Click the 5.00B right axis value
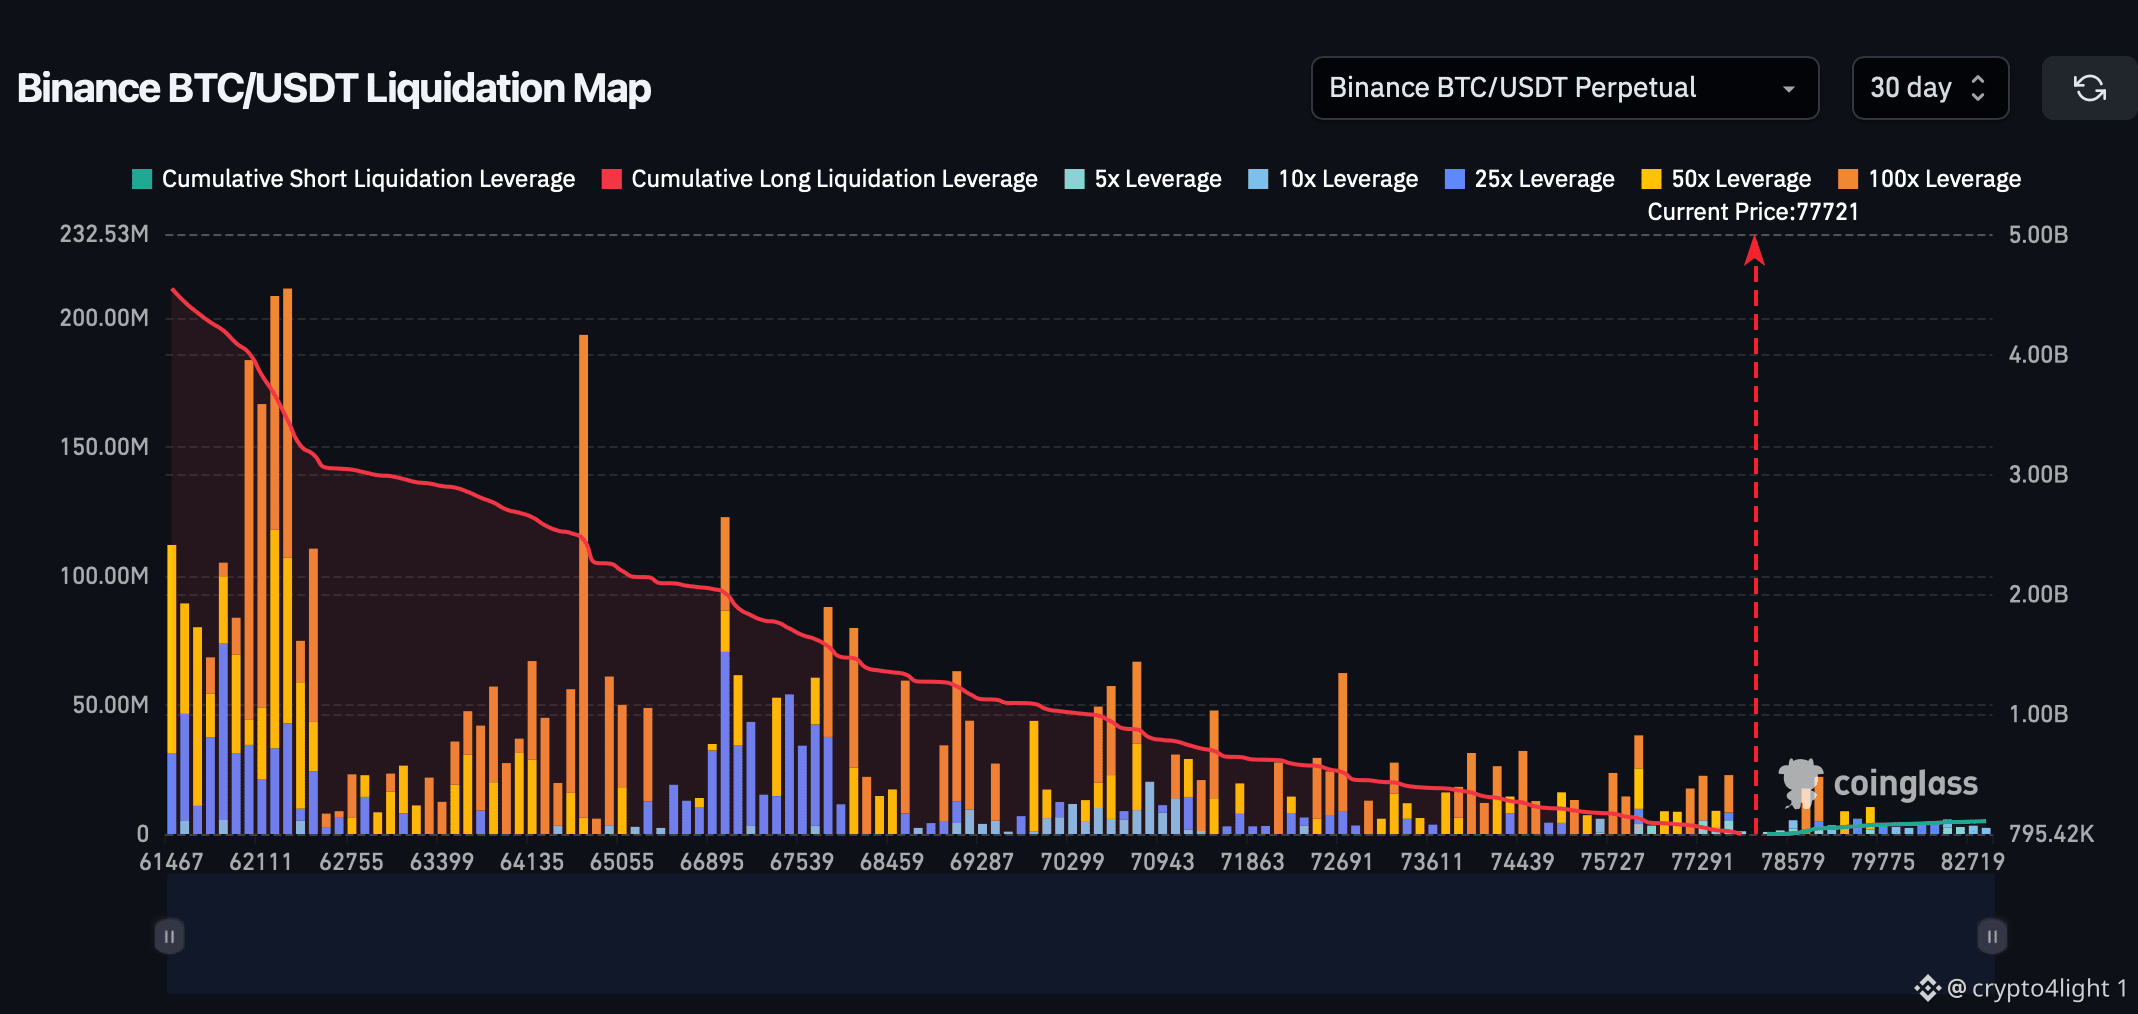The image size is (2138, 1014). pos(2039,235)
